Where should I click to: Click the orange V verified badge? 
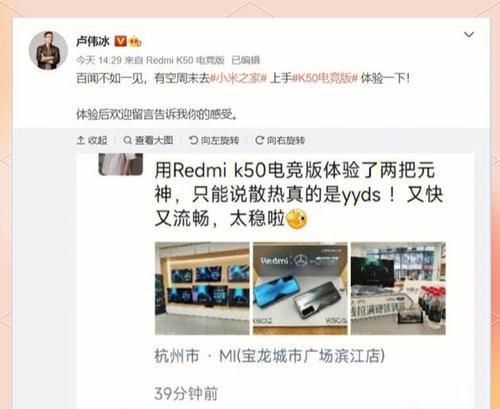[120, 41]
